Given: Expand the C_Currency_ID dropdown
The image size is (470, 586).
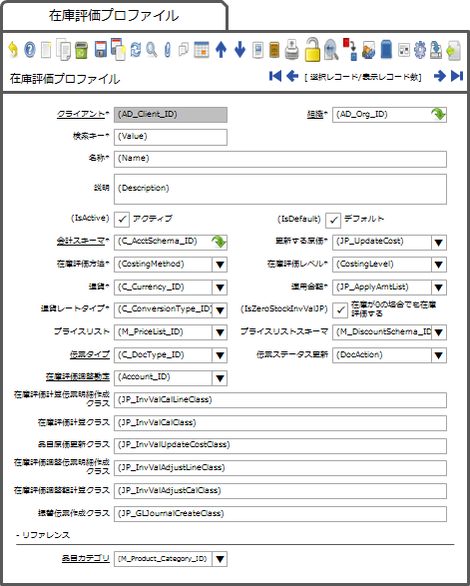Looking at the screenshot, I should pos(220,287).
